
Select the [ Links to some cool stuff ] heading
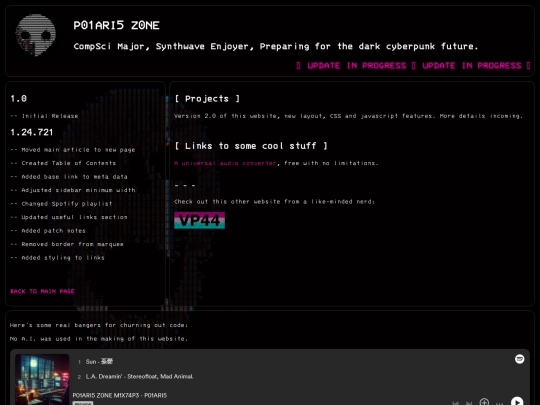click(251, 146)
